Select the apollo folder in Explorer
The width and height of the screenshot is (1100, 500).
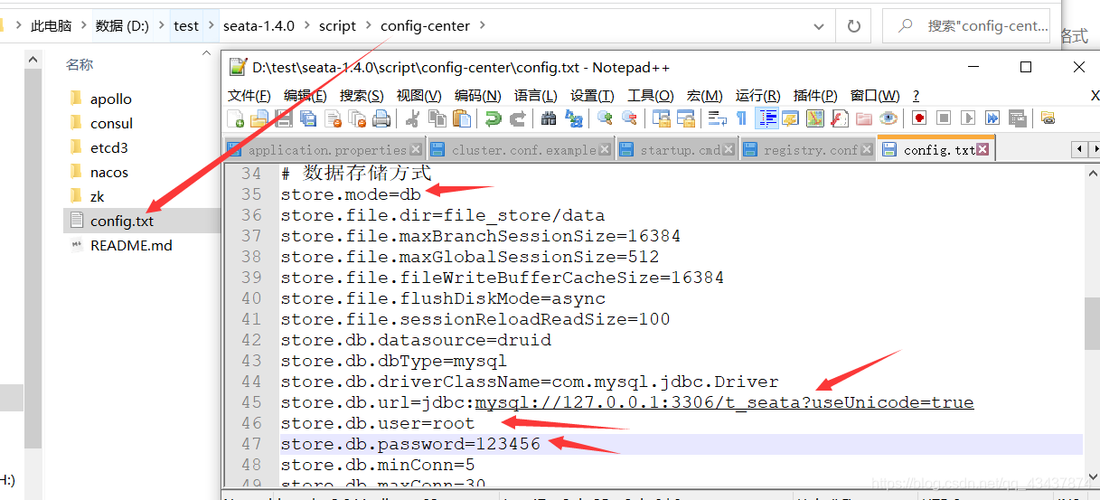coord(111,99)
